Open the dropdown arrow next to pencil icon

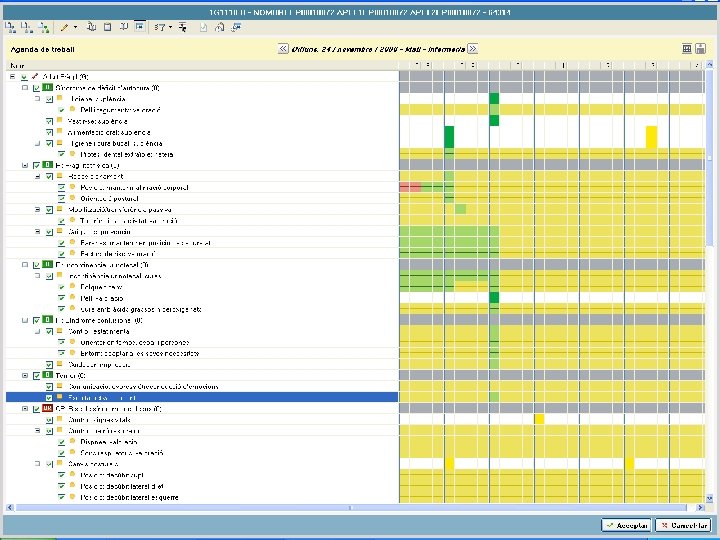point(76,26)
